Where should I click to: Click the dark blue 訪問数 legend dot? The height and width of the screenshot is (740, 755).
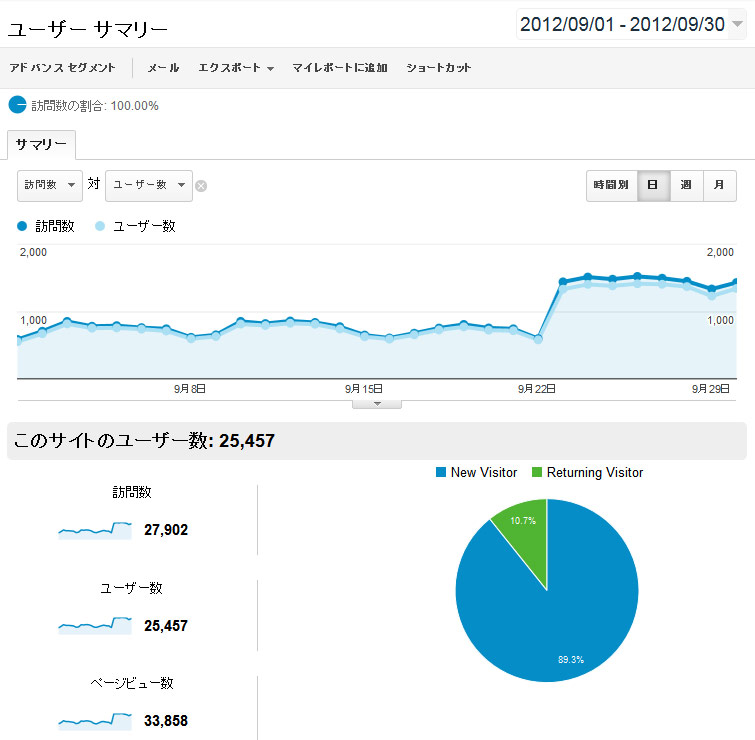(x=23, y=226)
